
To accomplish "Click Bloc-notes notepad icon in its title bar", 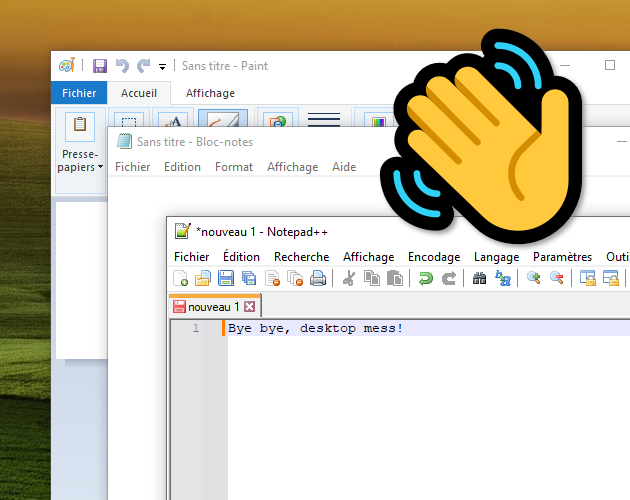I will [124, 141].
